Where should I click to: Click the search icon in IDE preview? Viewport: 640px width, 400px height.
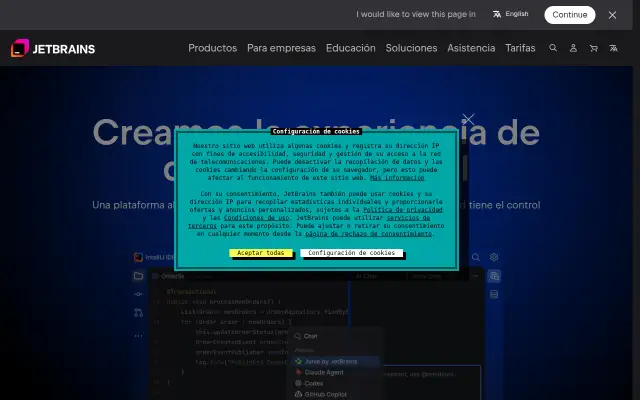(476, 257)
